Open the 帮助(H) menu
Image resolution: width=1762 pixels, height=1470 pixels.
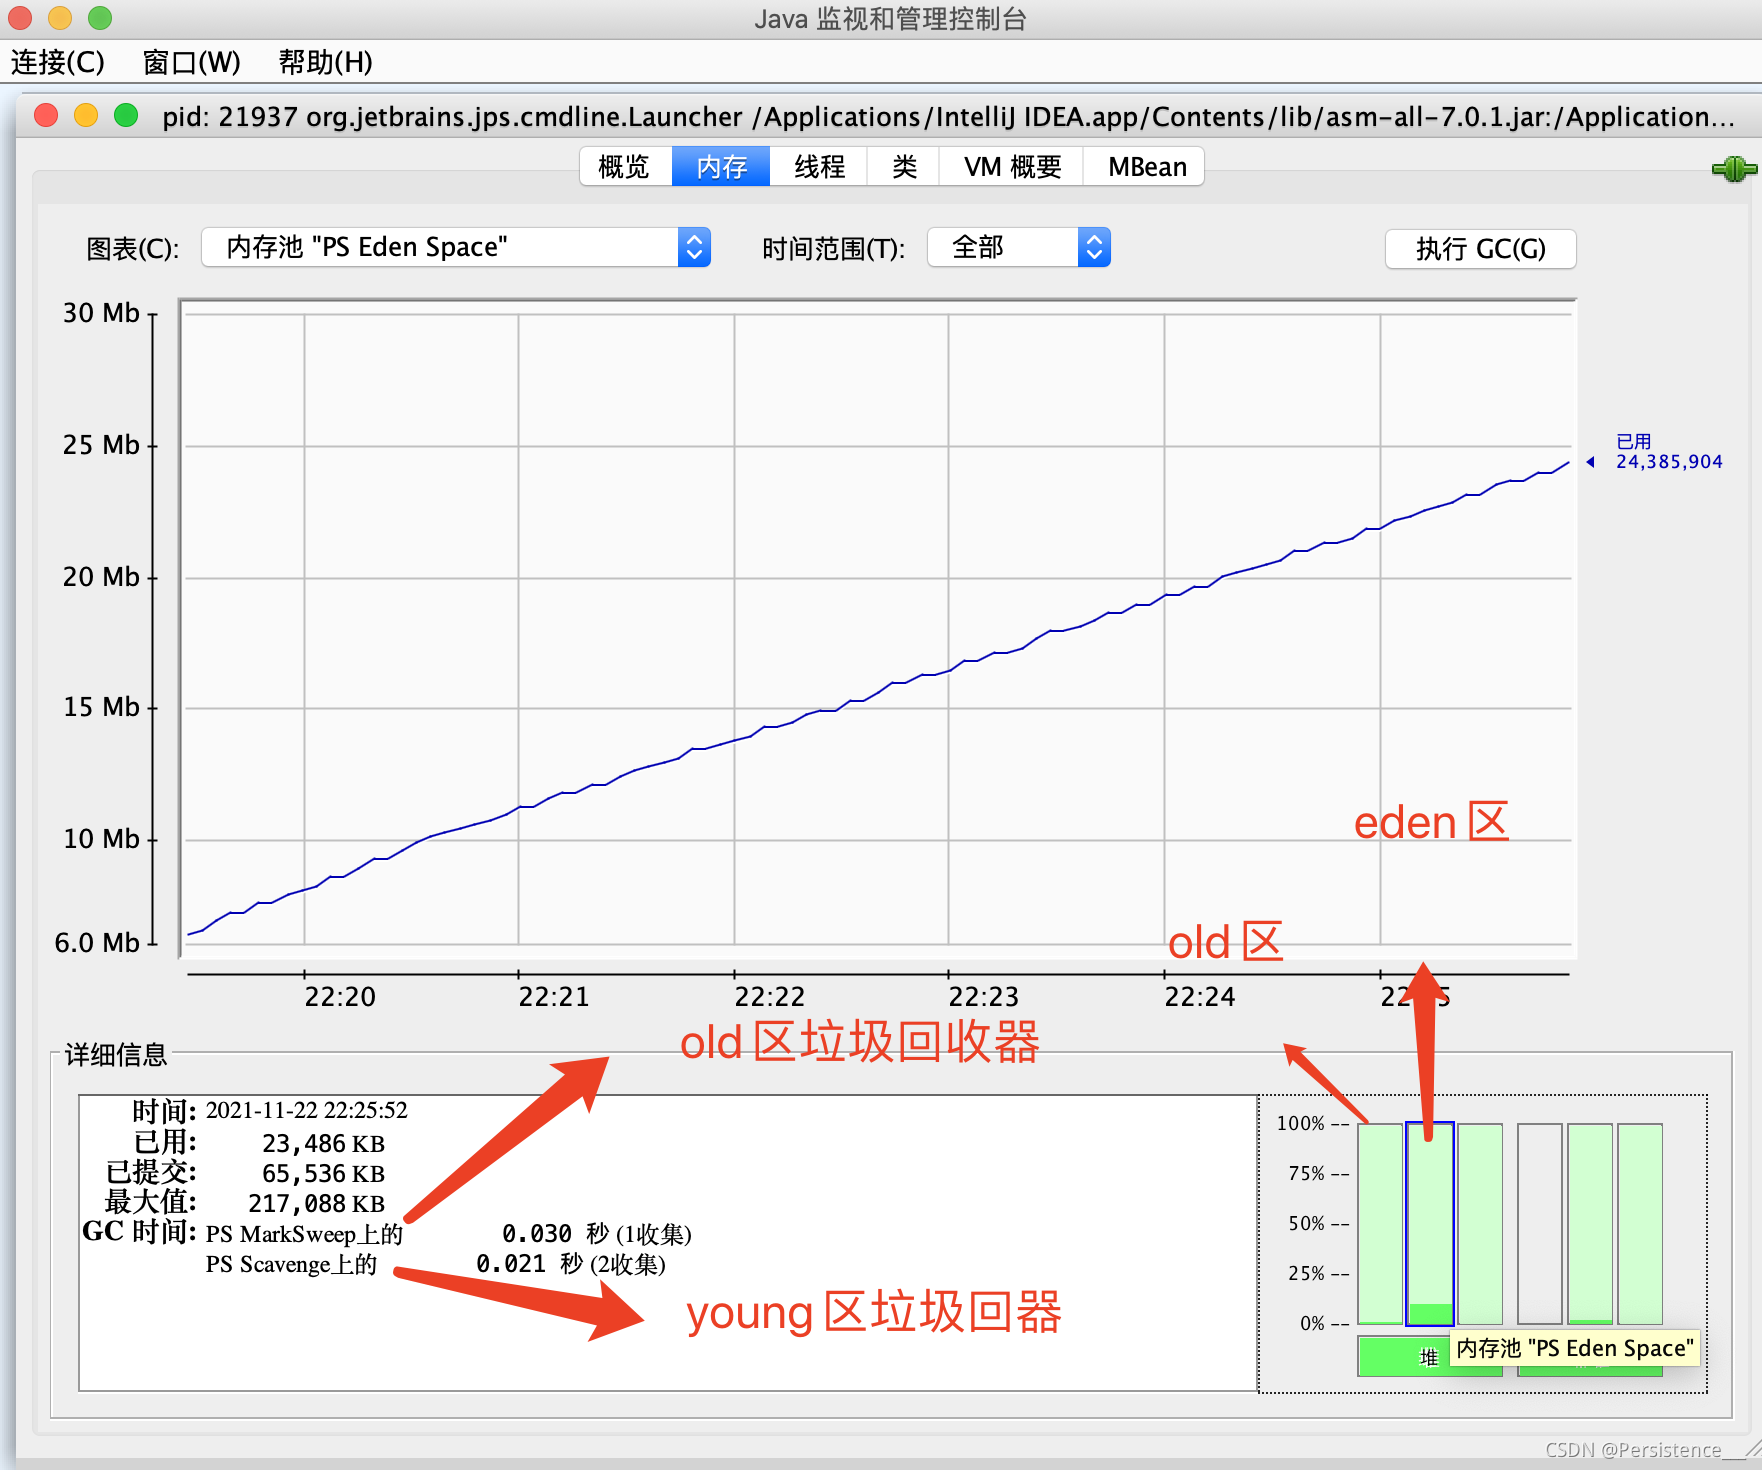[x=325, y=62]
